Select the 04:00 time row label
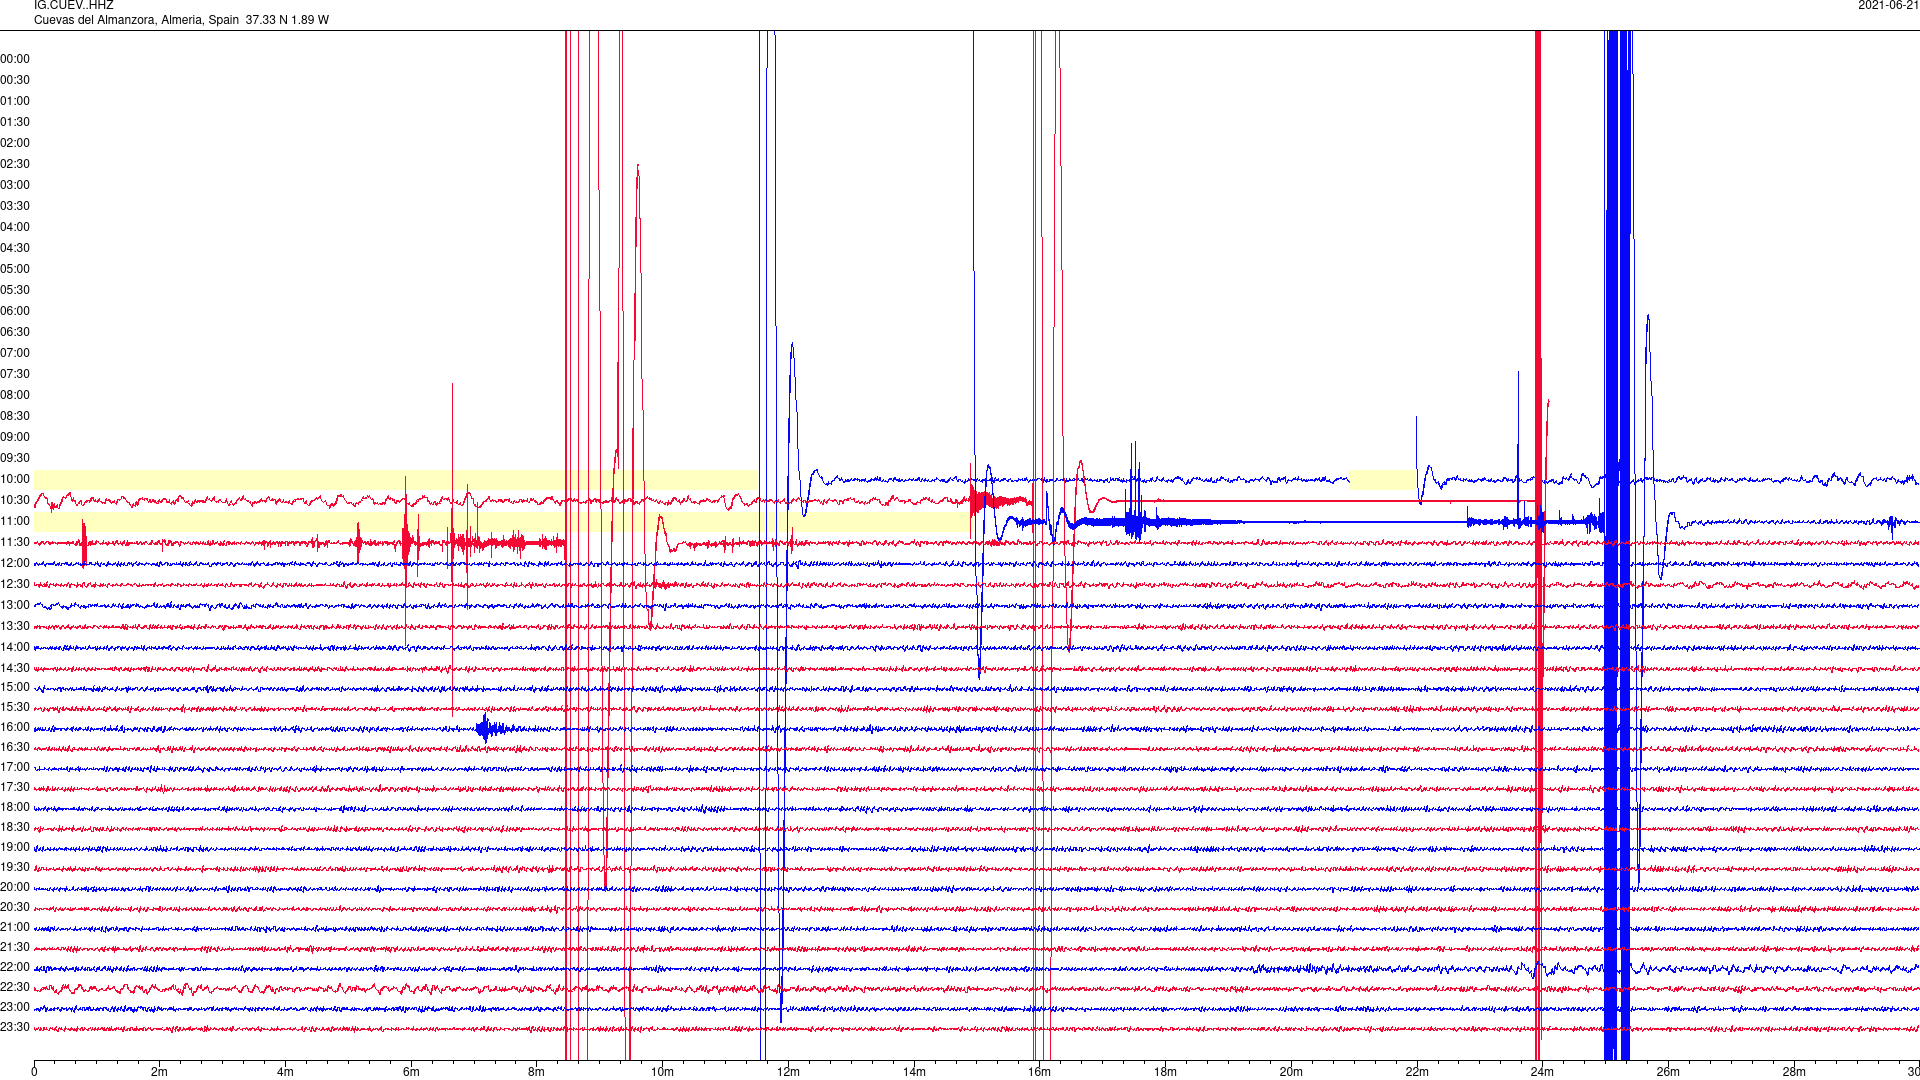This screenshot has width=1920, height=1080. tap(15, 227)
